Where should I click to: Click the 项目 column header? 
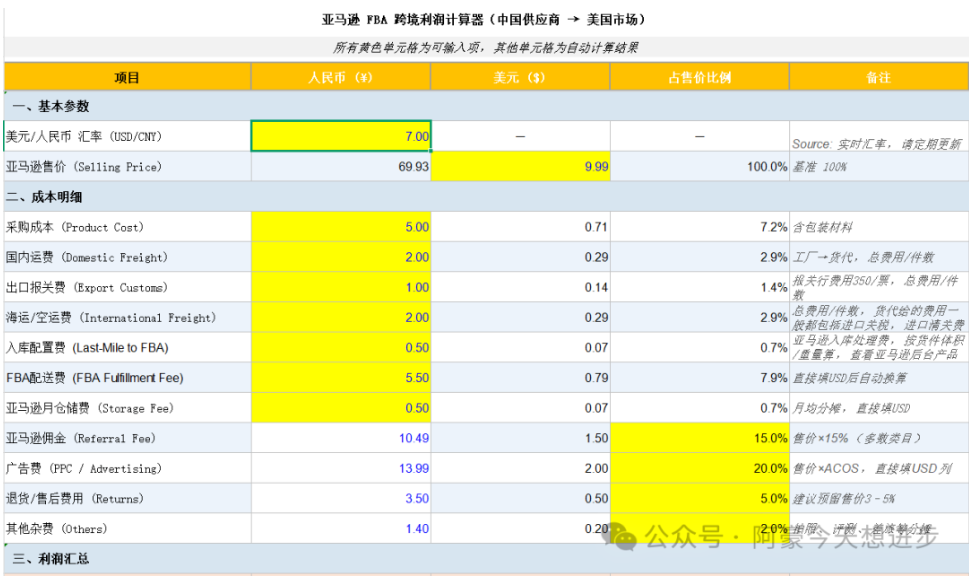(x=127, y=77)
